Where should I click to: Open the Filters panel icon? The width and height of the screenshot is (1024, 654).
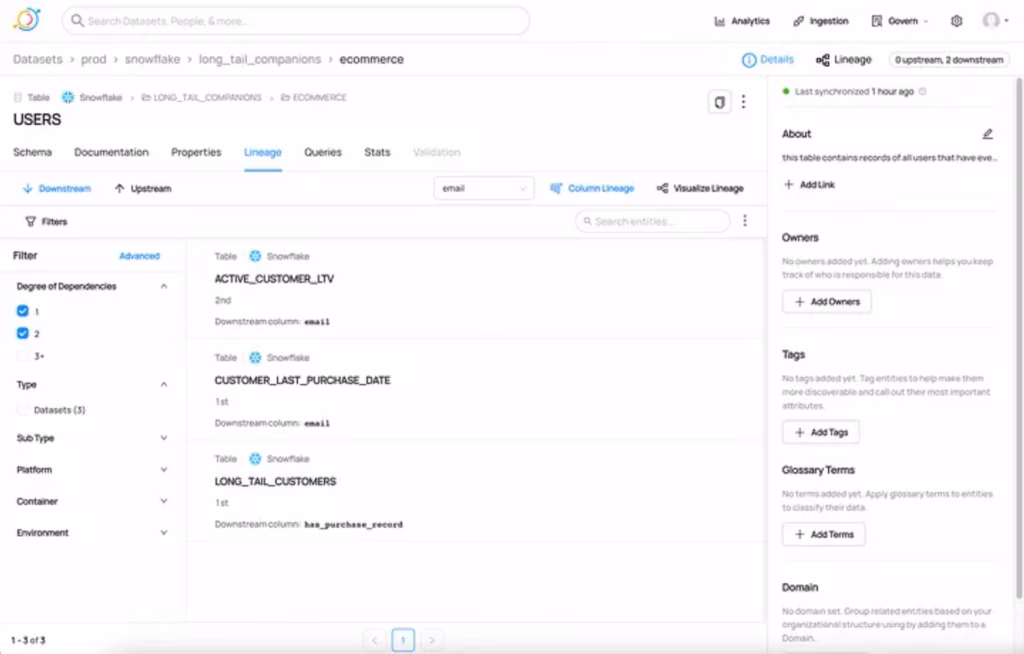pos(33,220)
